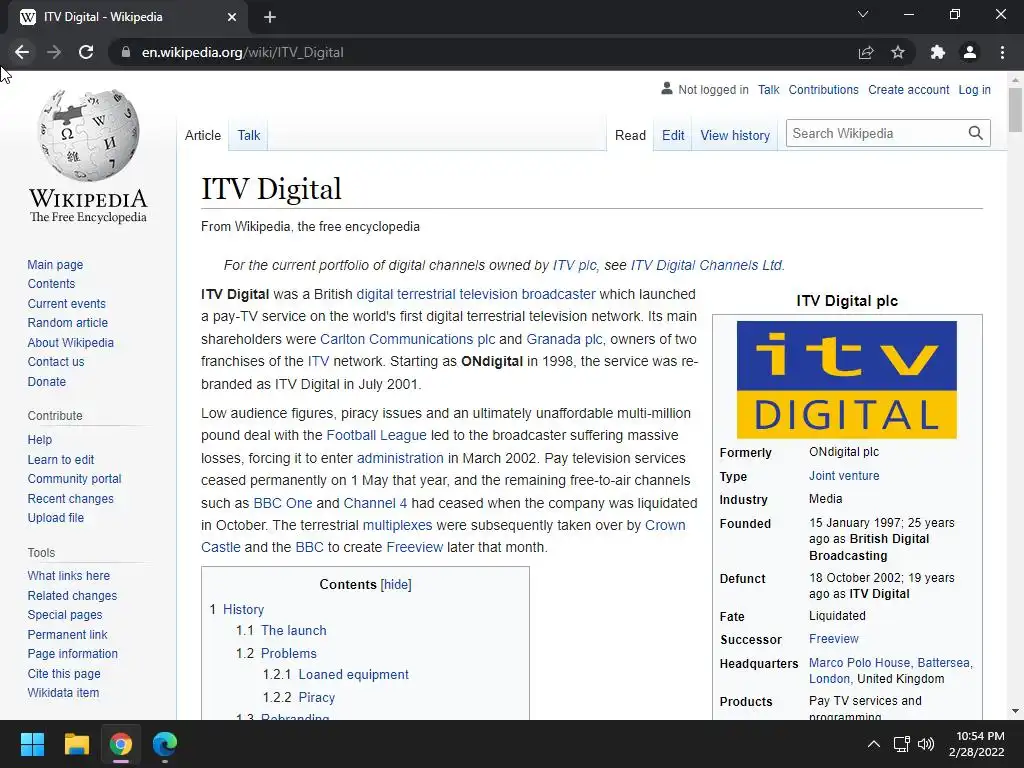Open the Chrome extensions puzzle icon

click(x=938, y=52)
